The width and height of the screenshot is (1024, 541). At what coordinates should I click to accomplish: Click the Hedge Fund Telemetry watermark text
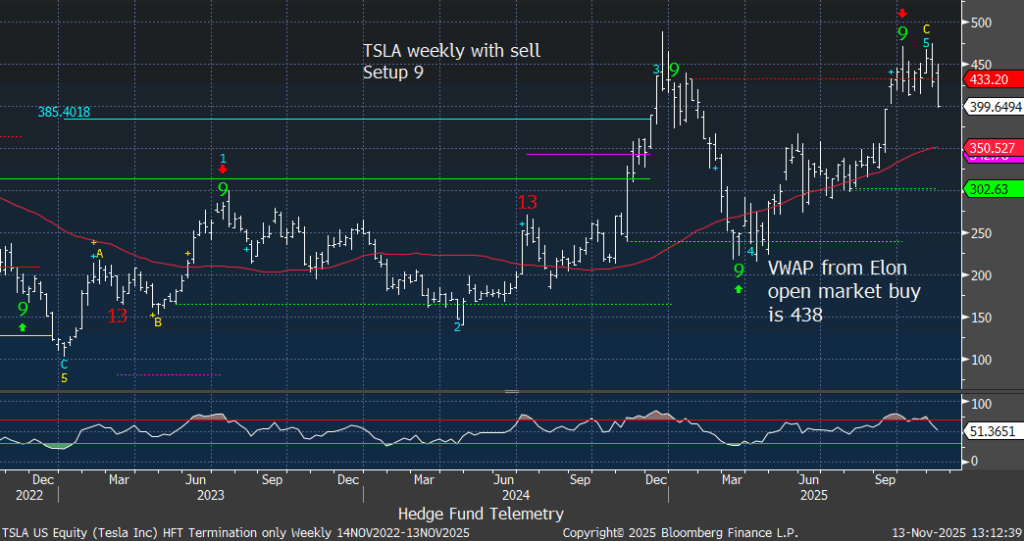tap(480, 513)
